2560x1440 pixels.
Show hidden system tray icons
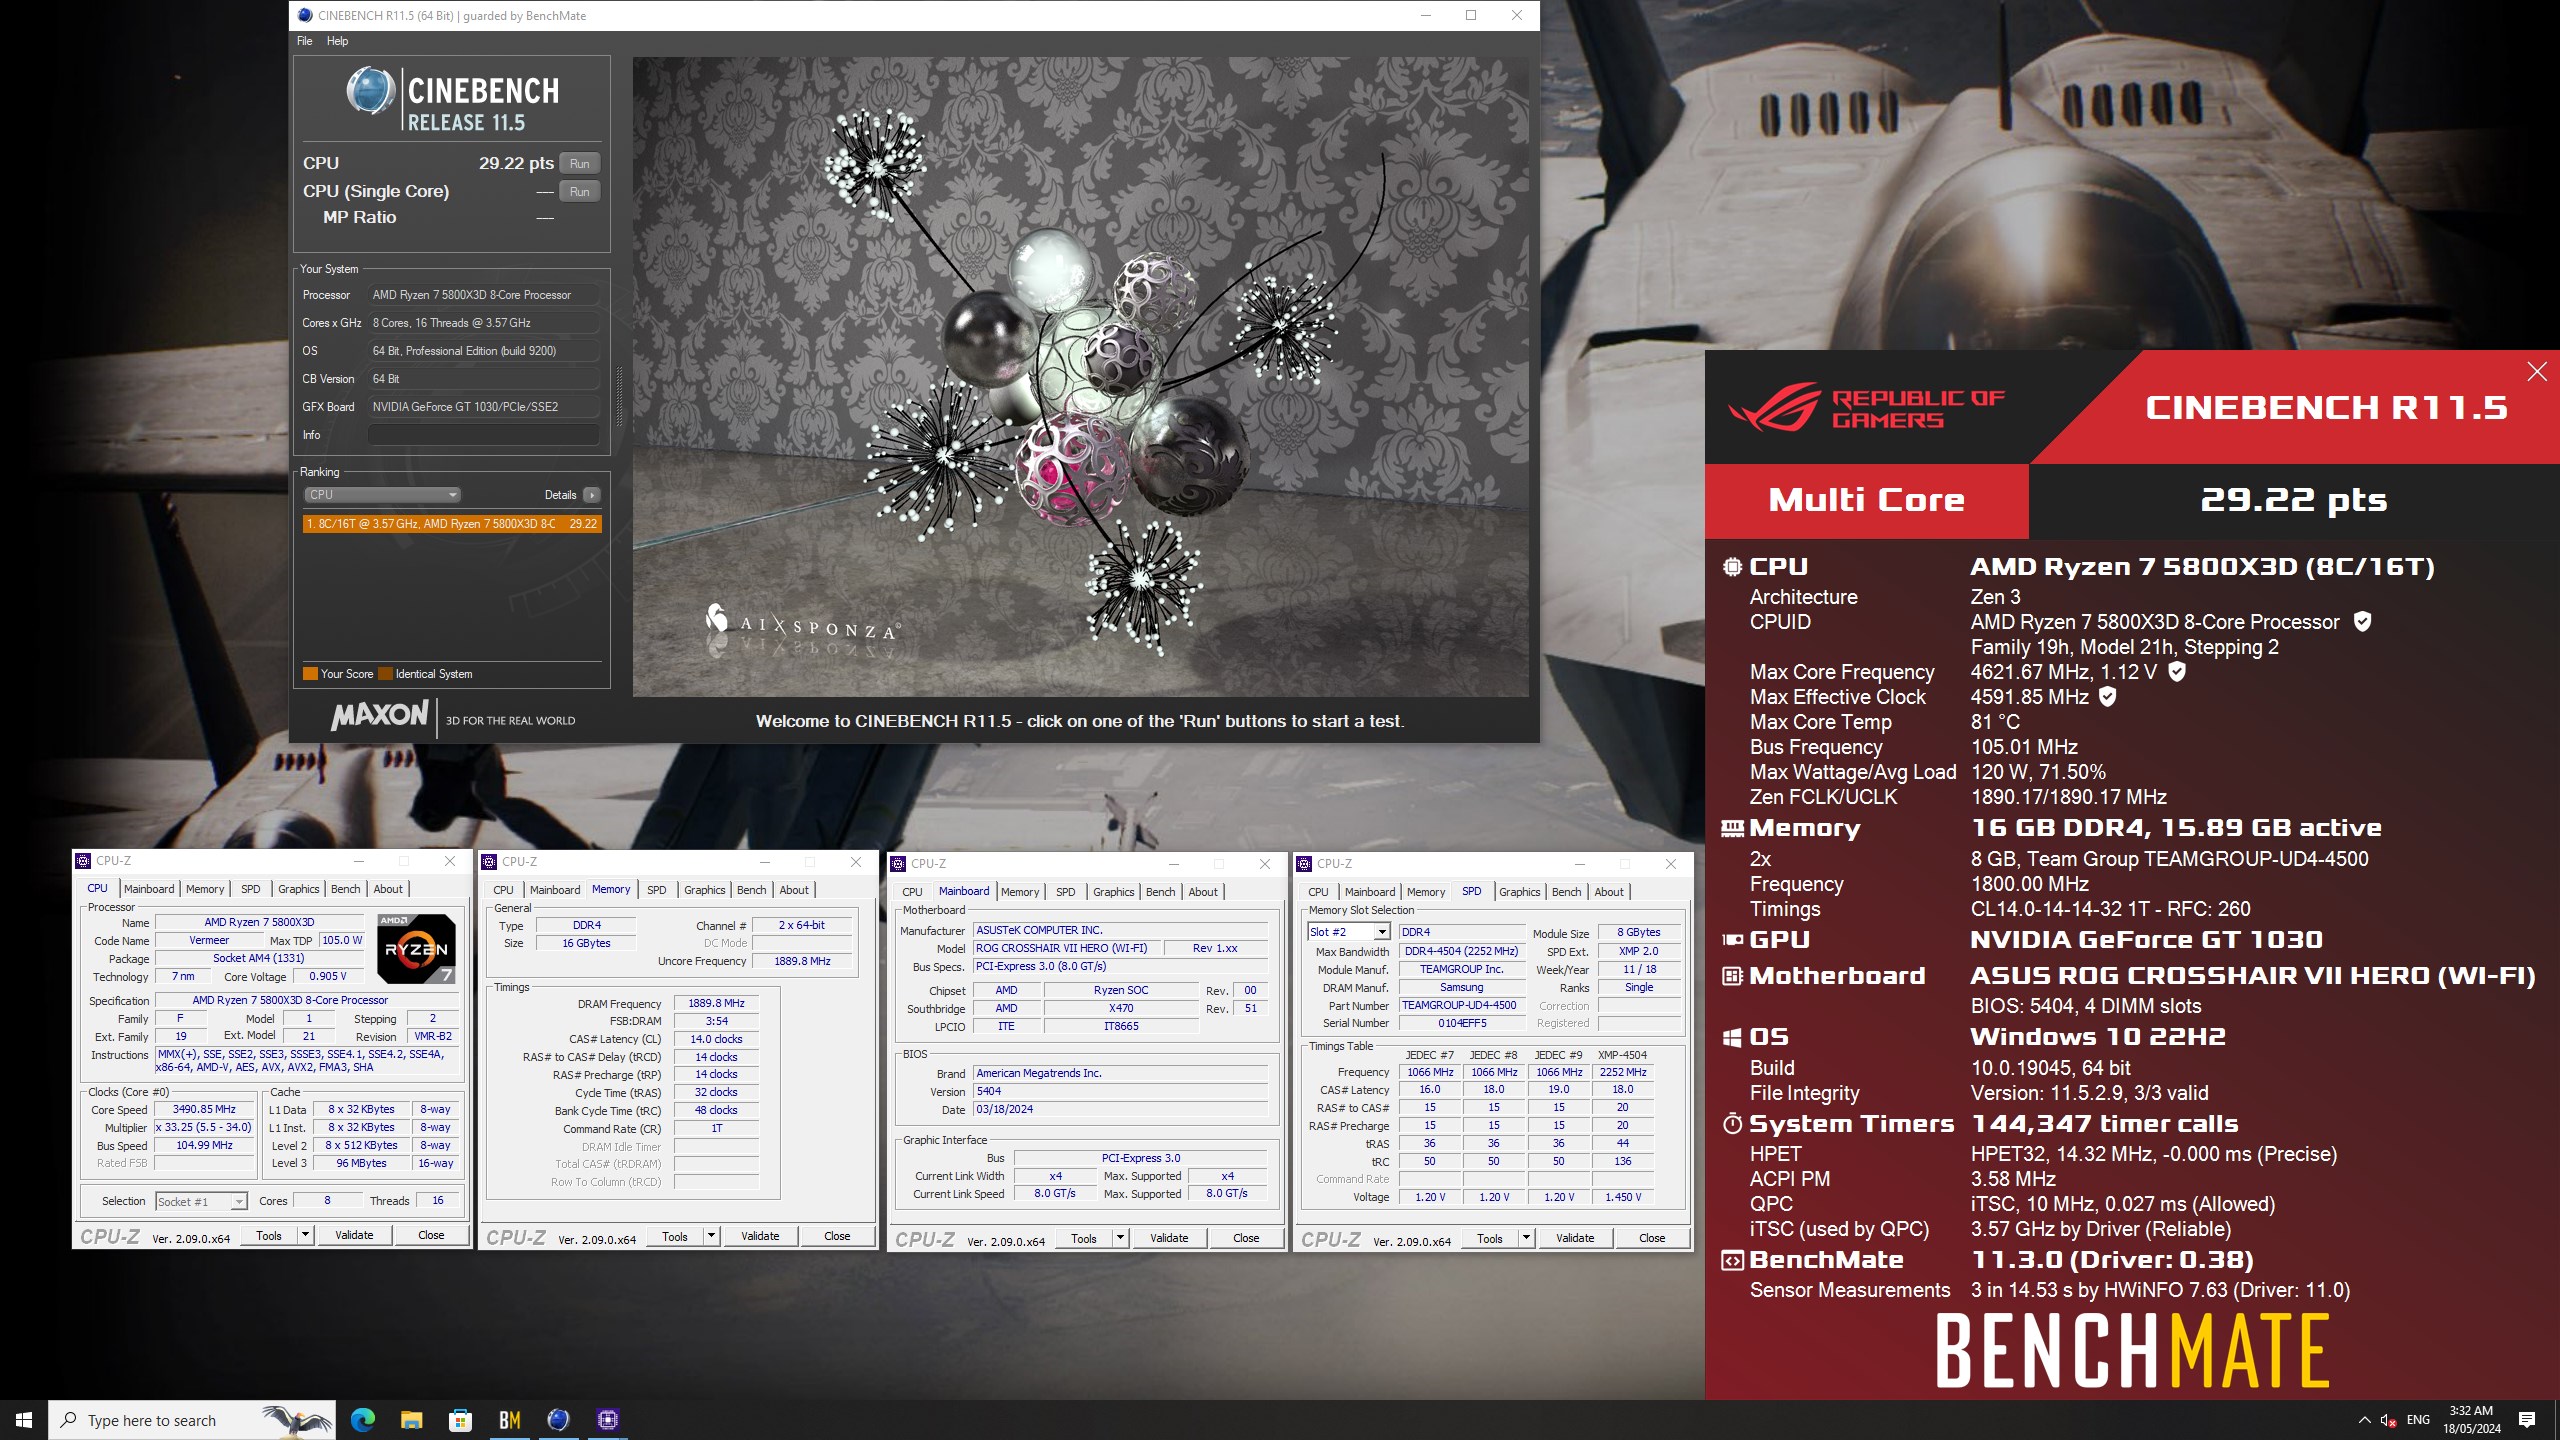click(2364, 1420)
